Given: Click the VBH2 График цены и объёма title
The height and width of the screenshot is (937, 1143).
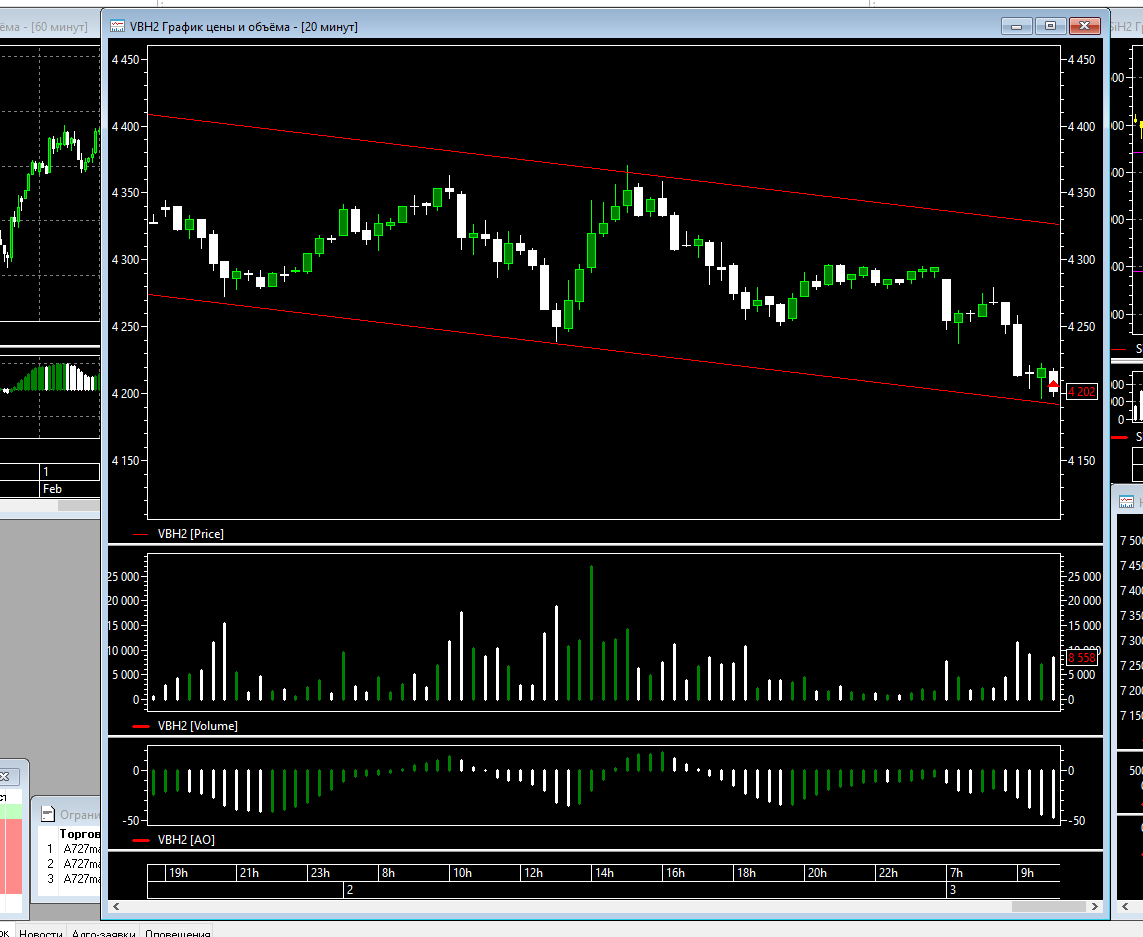Looking at the screenshot, I should 243,27.
